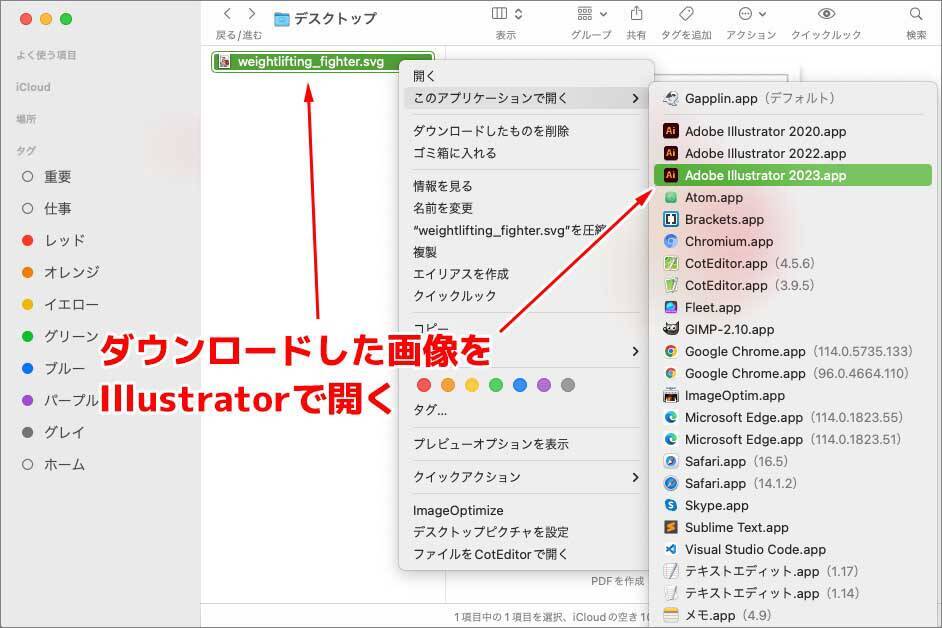Open the Group view dropdown
This screenshot has width=942, height=628.
point(591,15)
